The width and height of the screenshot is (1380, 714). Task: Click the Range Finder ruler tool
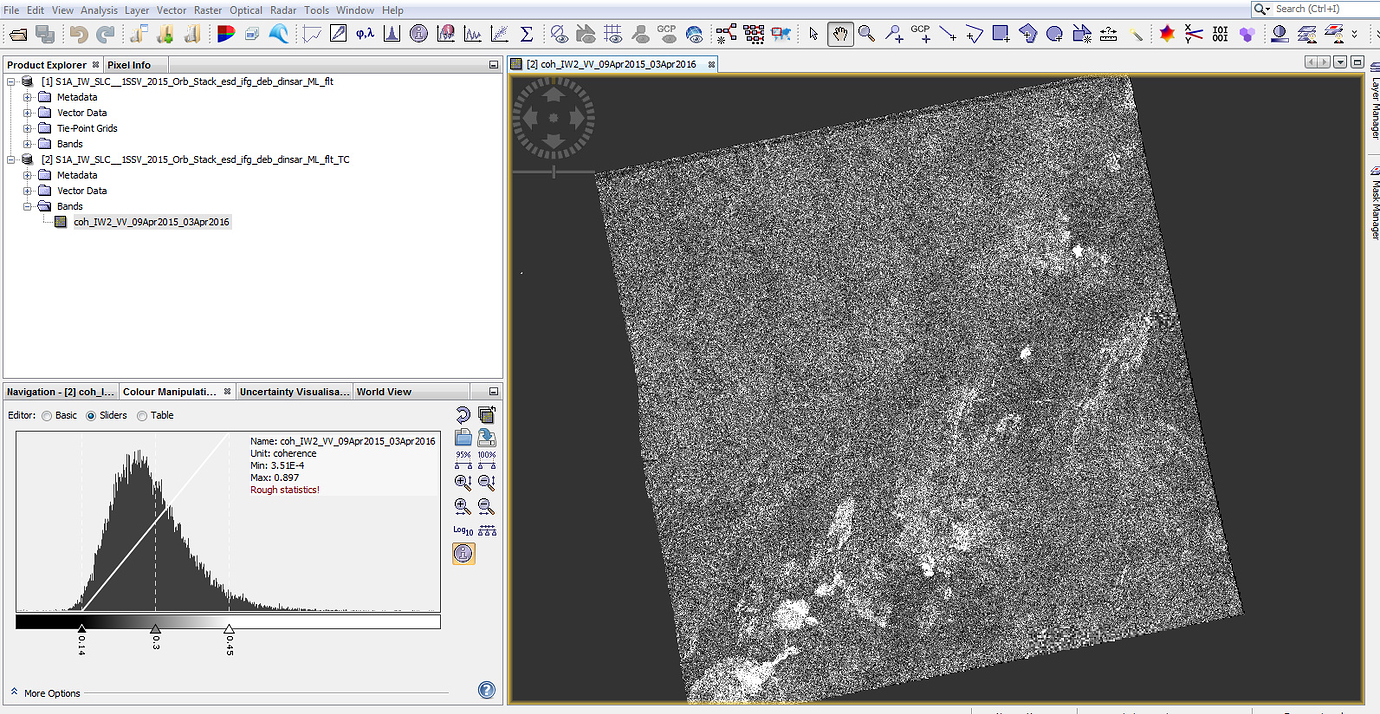click(1107, 34)
